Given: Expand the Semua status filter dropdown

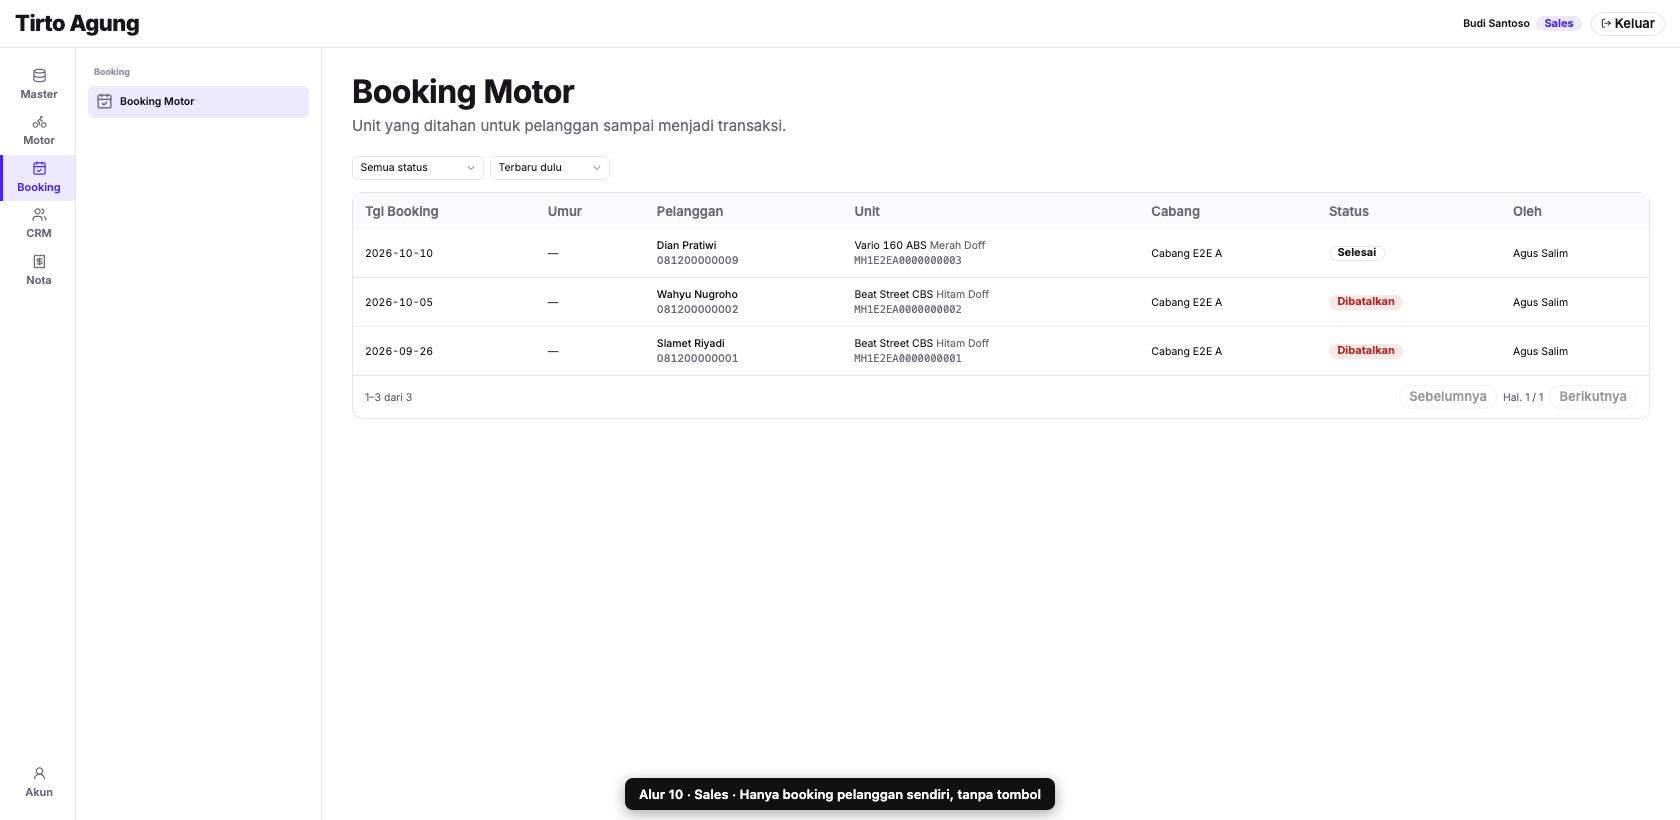Looking at the screenshot, I should (x=418, y=168).
